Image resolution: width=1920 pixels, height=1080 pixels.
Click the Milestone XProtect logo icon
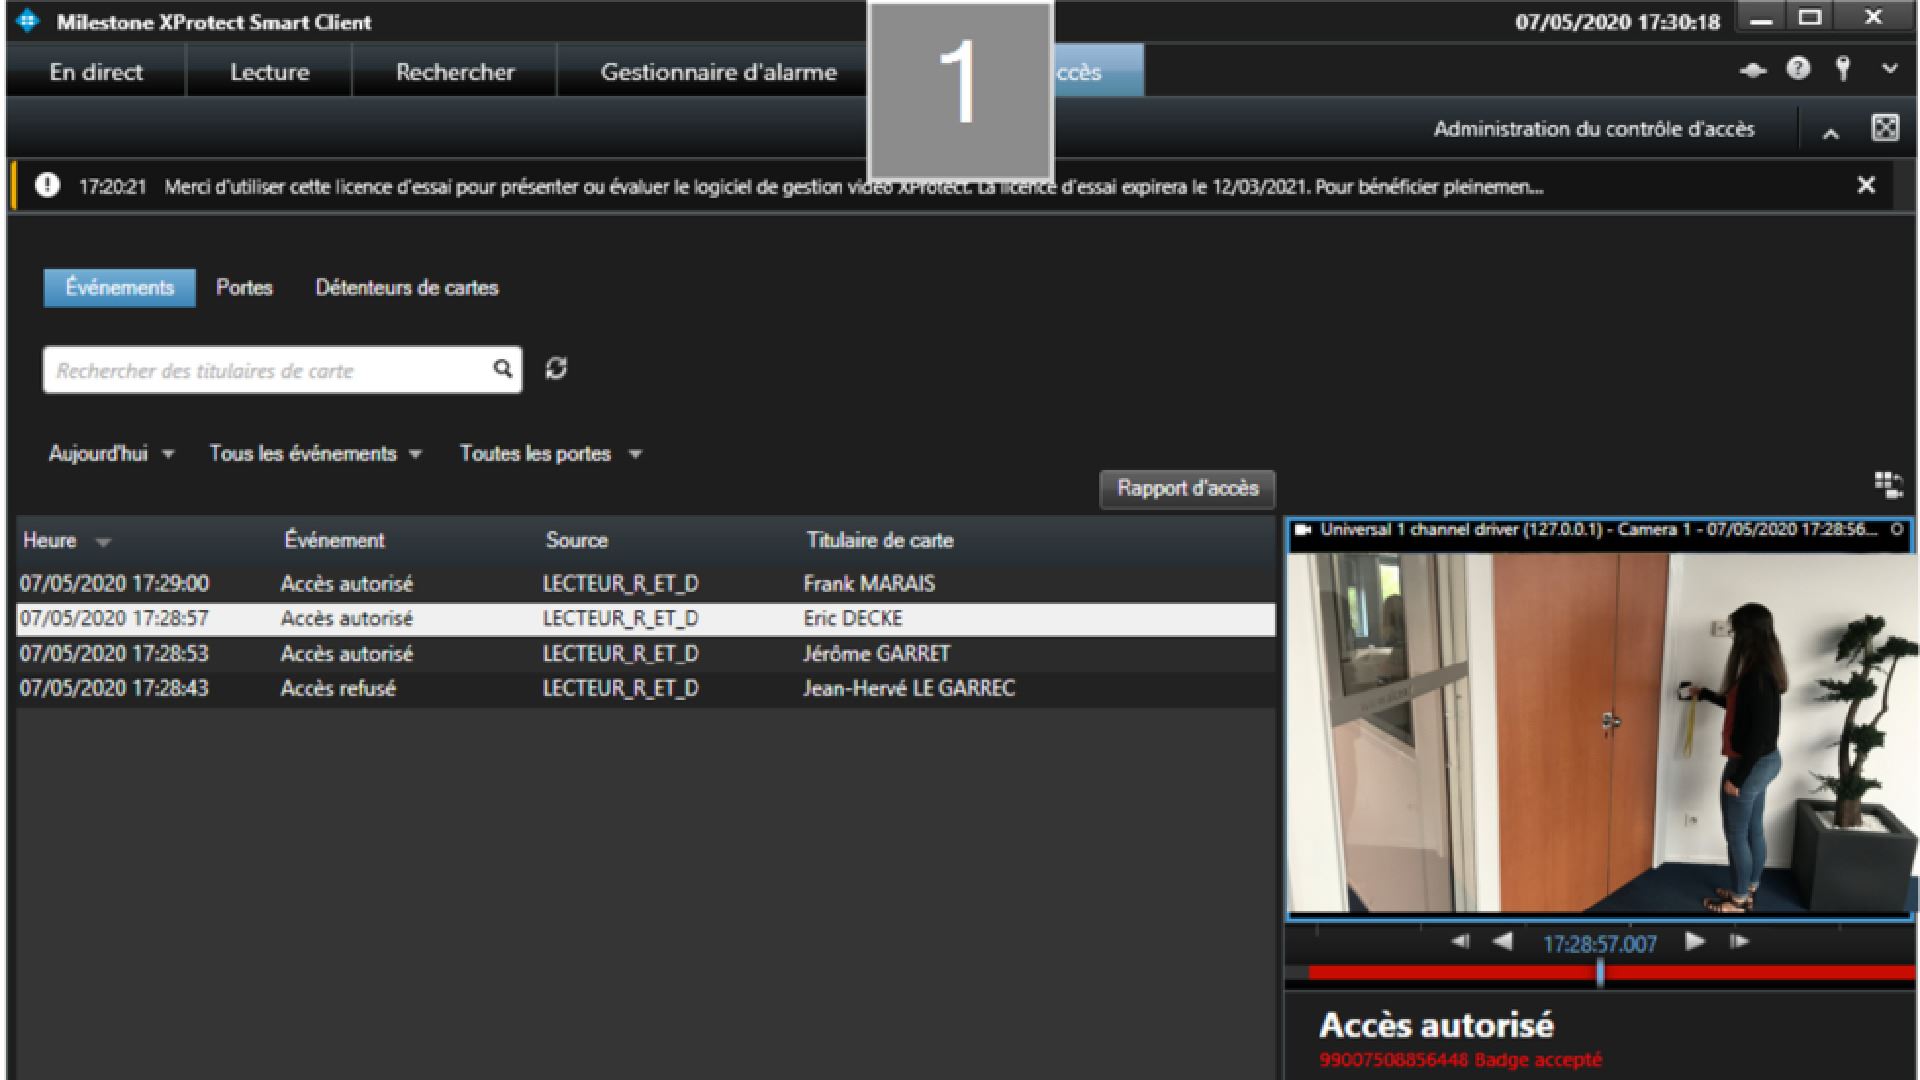28,21
